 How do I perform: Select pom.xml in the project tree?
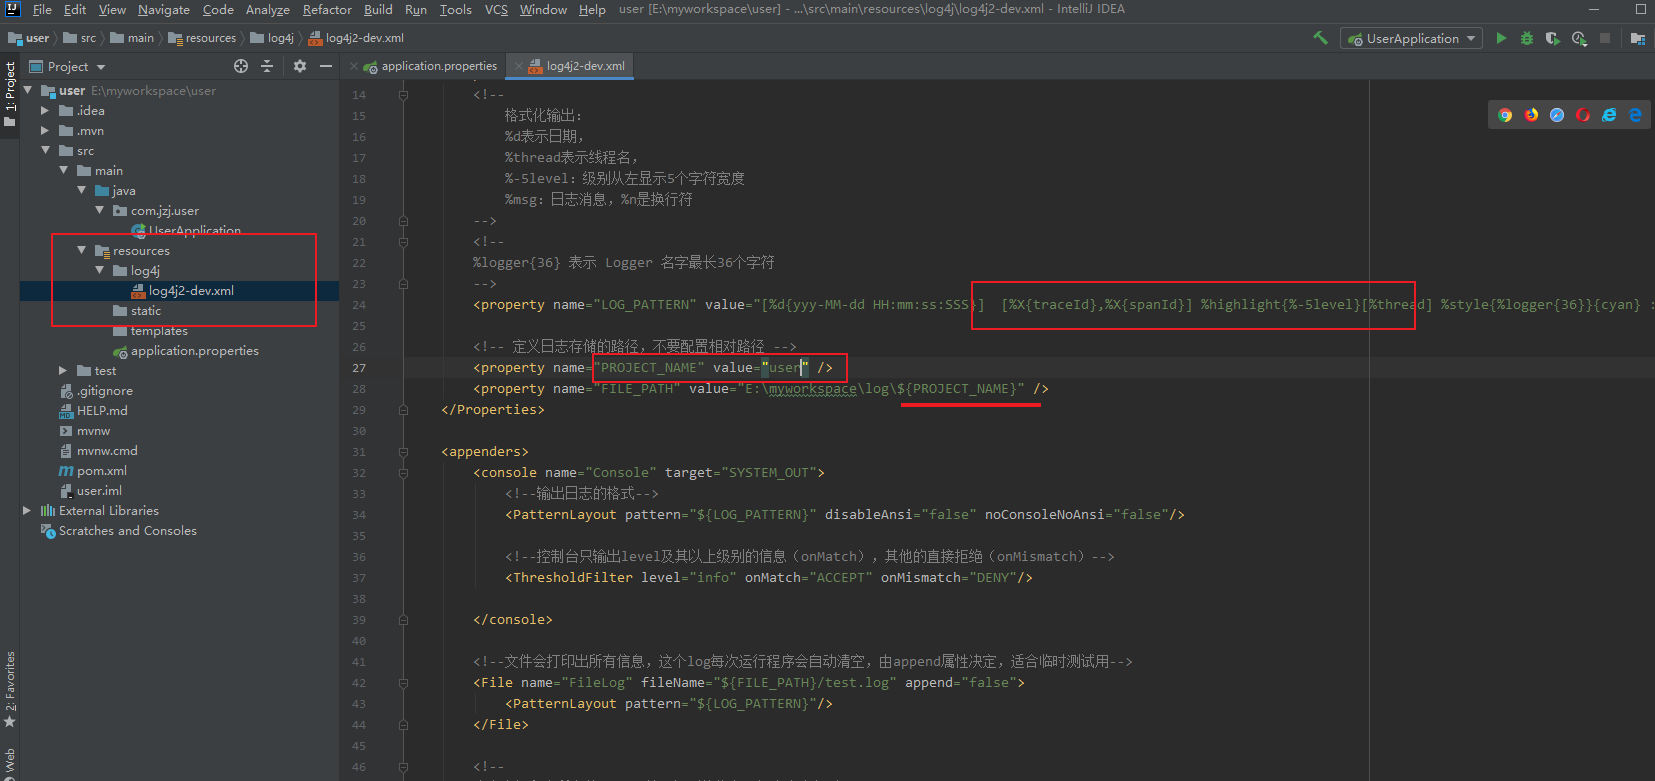102,471
